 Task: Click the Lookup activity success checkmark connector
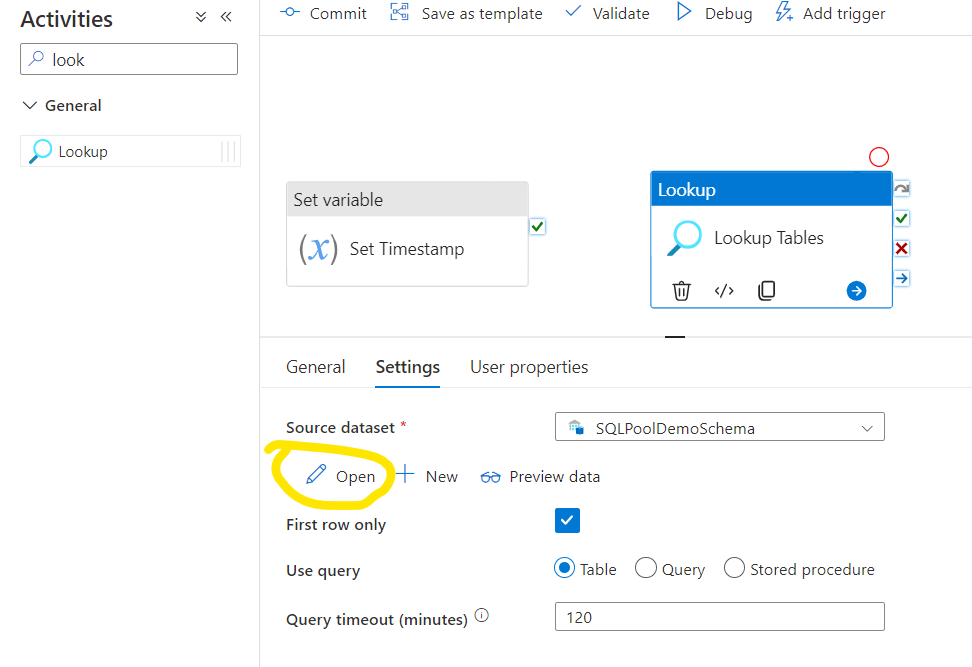click(901, 218)
